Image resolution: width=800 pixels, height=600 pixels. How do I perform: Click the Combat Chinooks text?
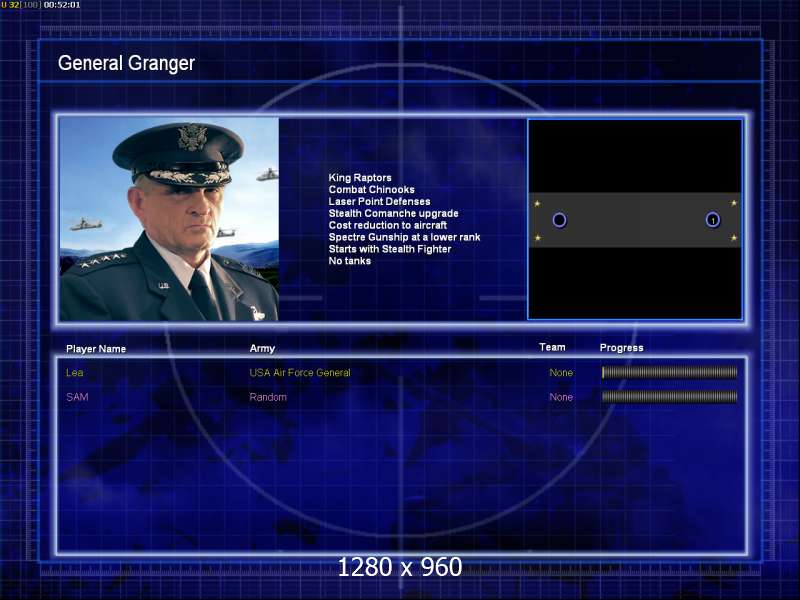pyautogui.click(x=371, y=189)
